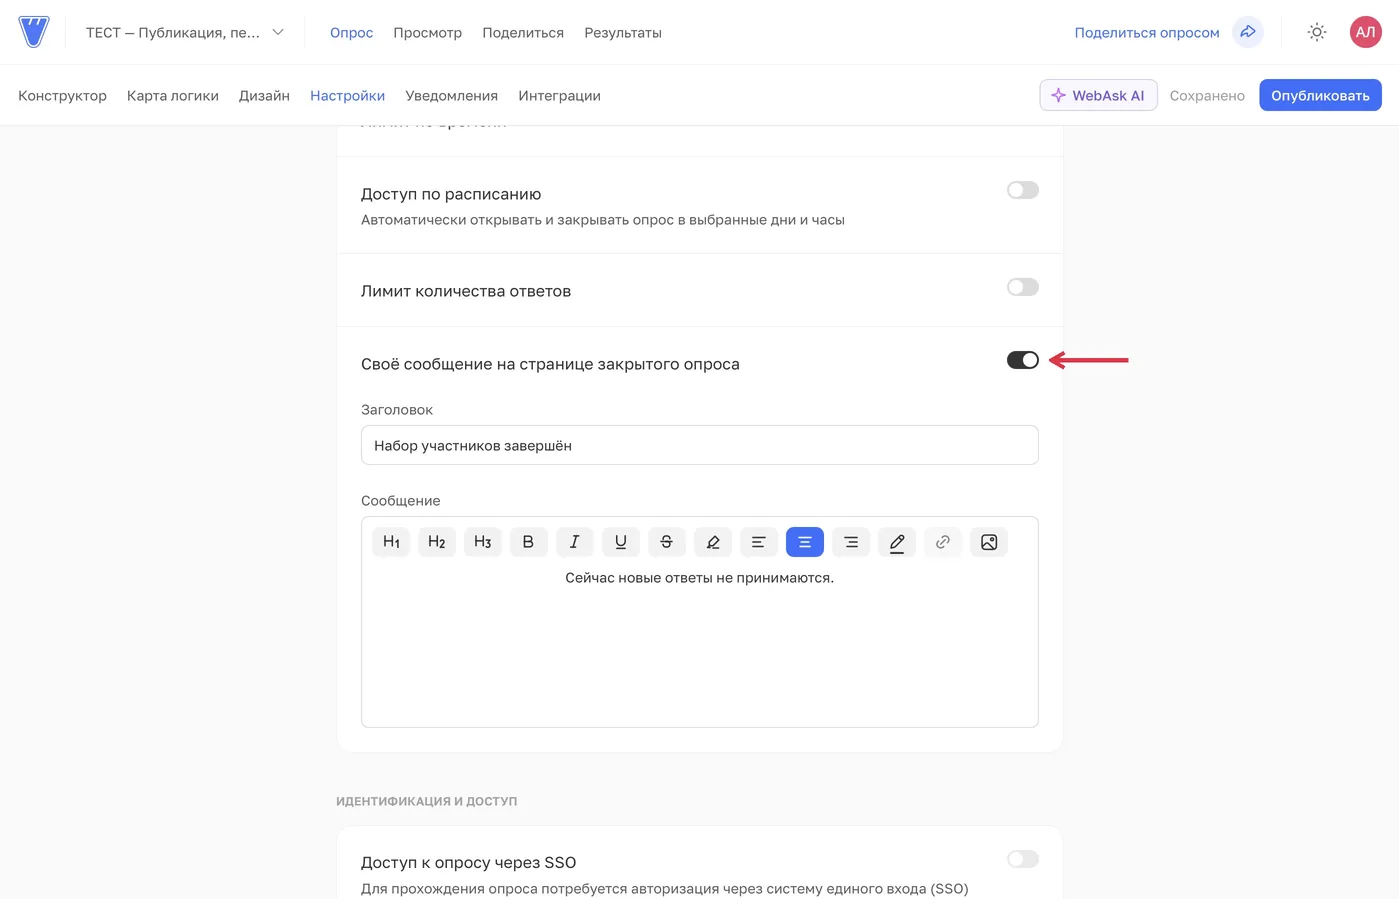Click the Опубликовать button
The image size is (1399, 899).
1320,95
